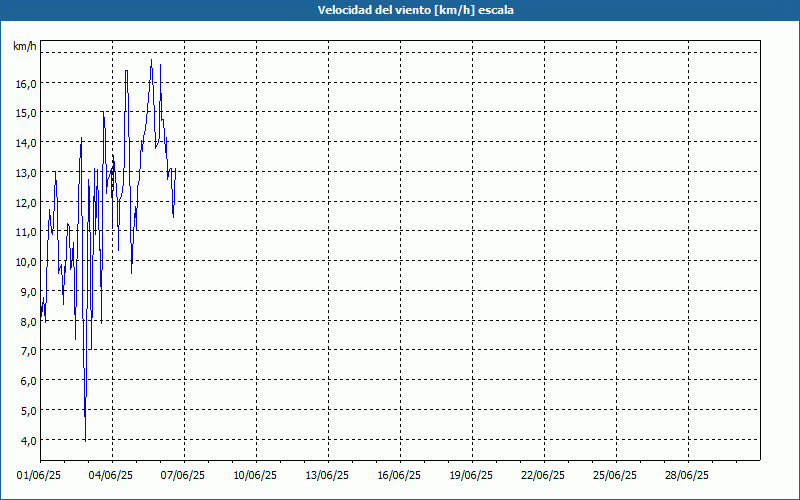Click the chart title 'Velocidad del viento [km/h] escala'
800x500 pixels.
pos(415,10)
